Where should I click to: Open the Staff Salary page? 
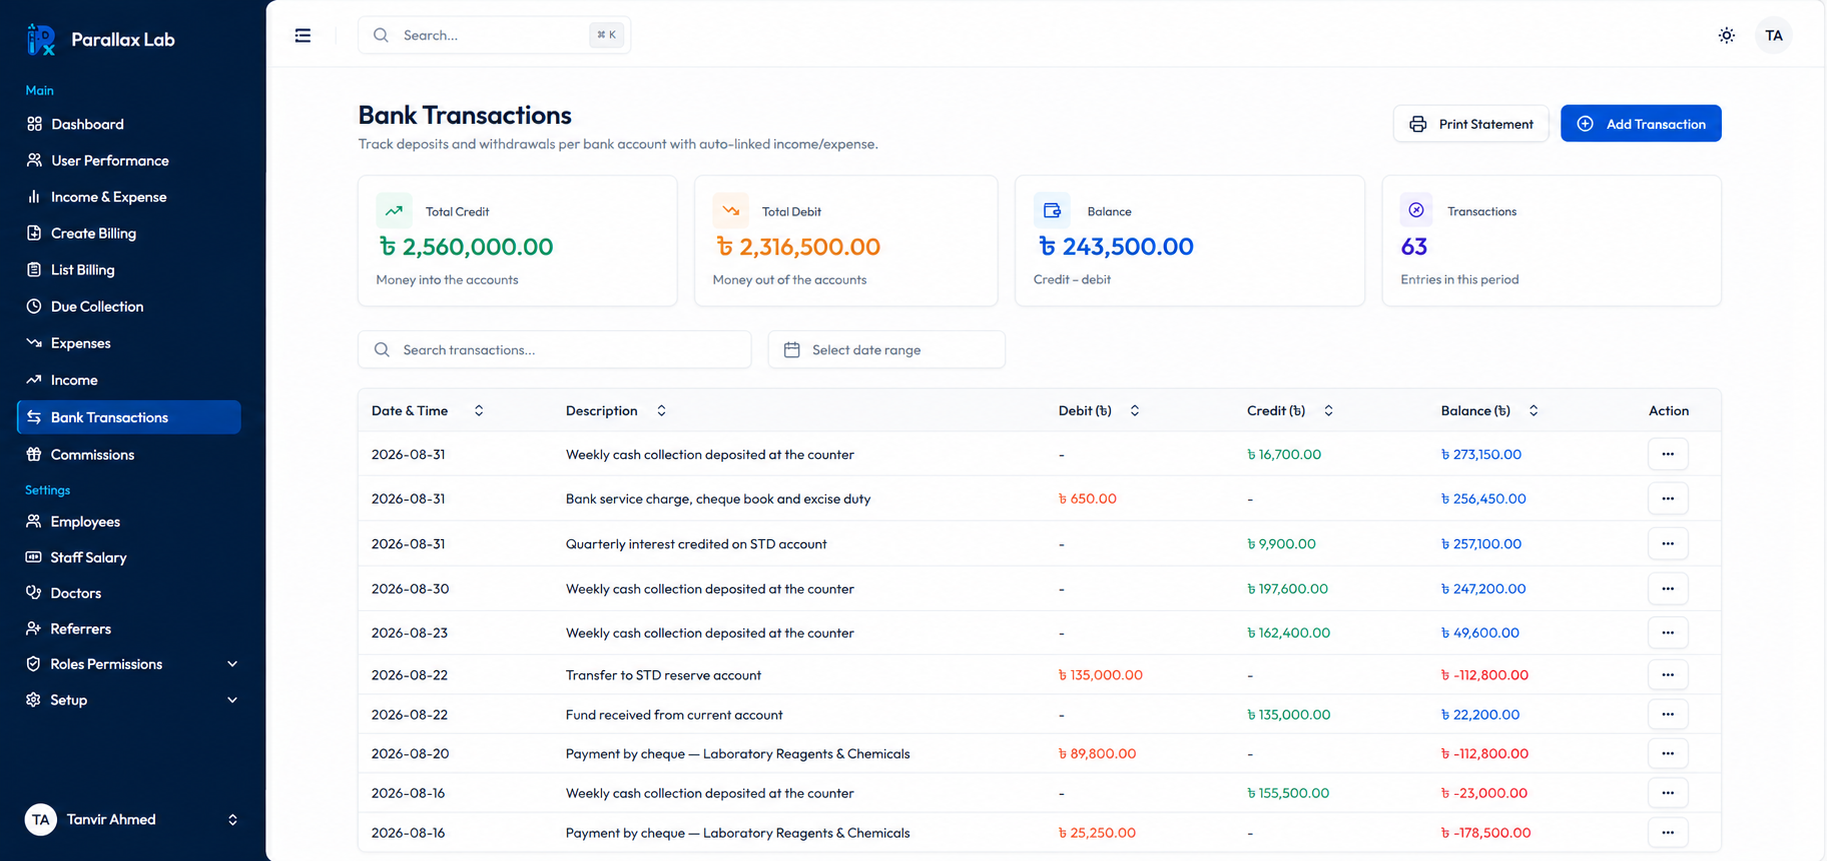(129, 557)
